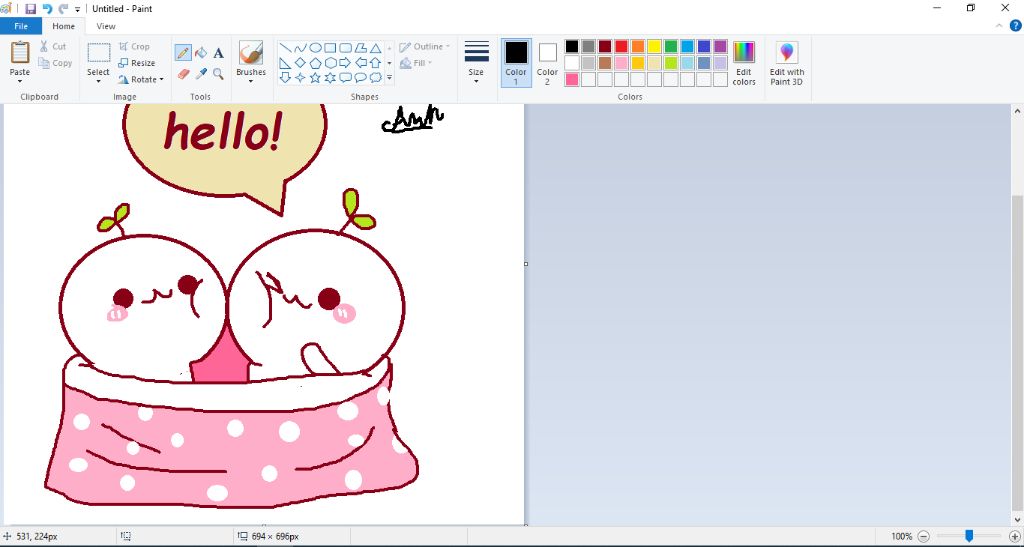Select the Fill with color bucket tool

coord(201,53)
